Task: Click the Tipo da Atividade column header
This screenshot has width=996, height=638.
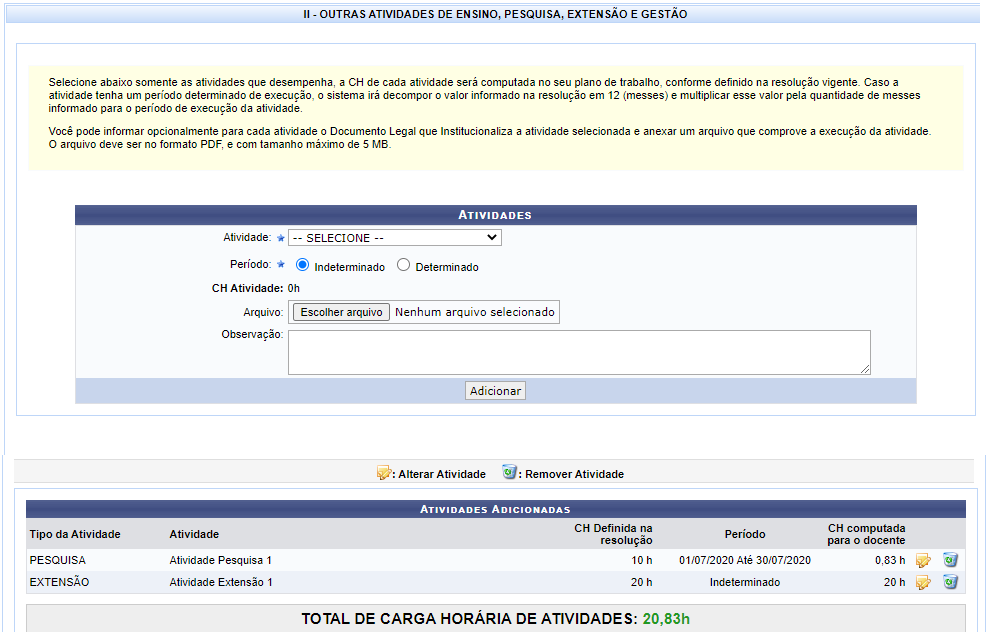Action: pos(75,534)
